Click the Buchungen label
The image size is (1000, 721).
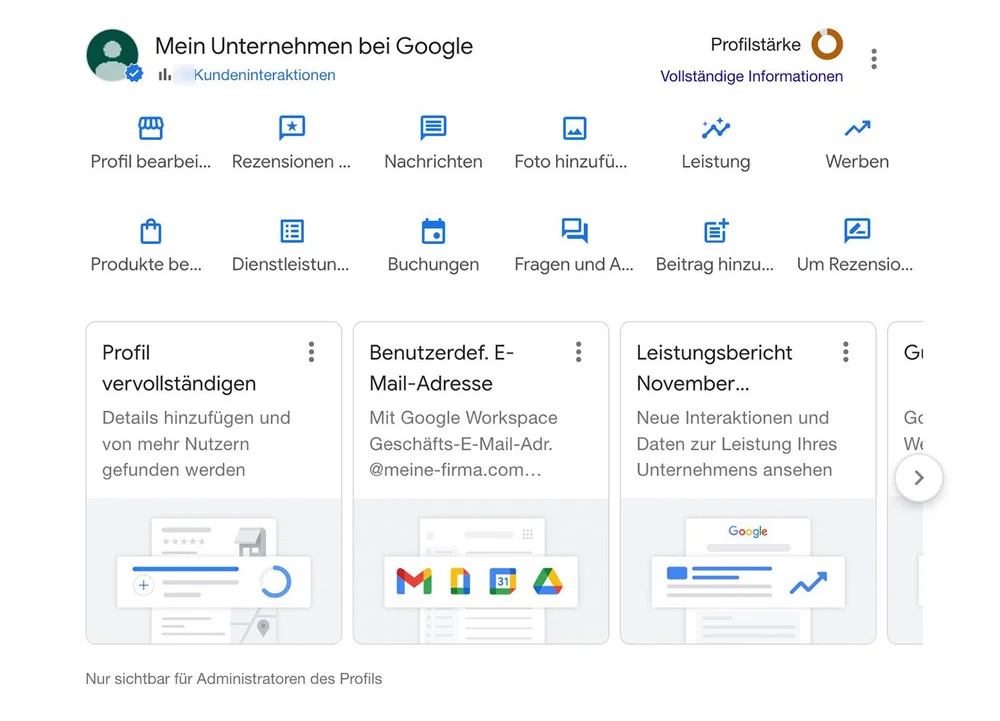(x=433, y=264)
